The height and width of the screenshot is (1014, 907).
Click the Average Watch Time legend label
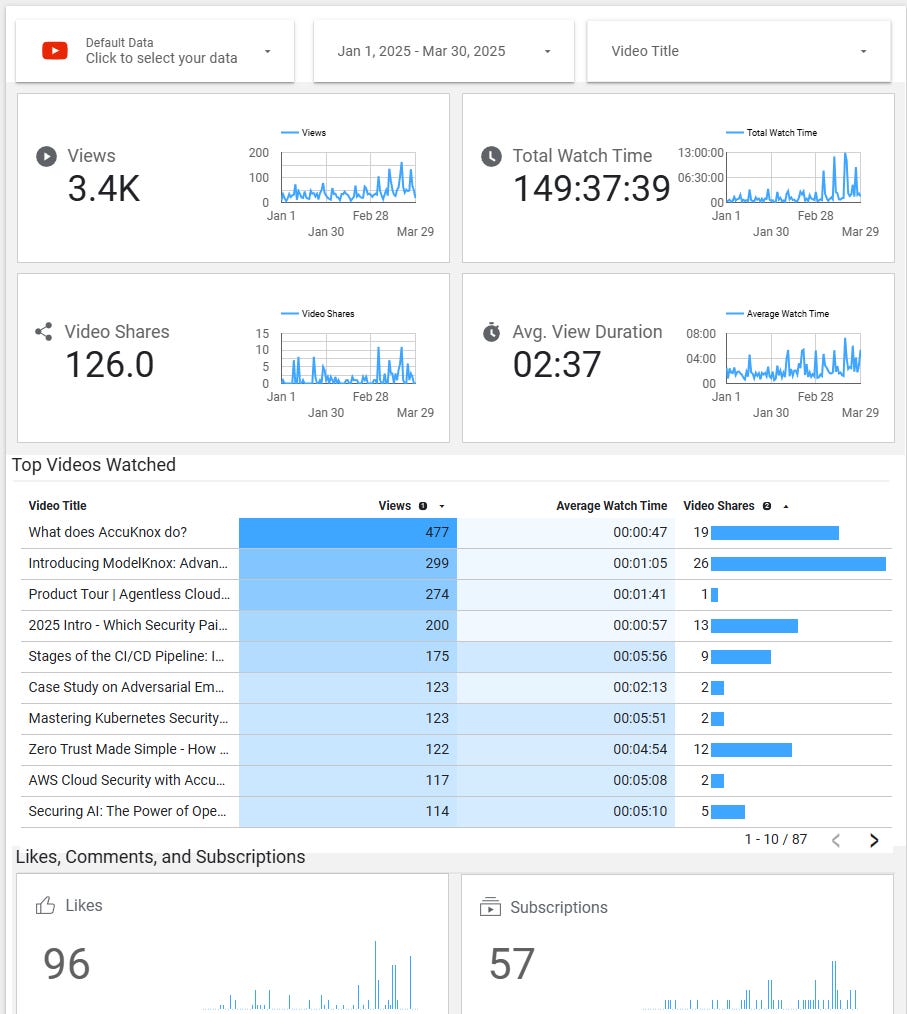click(787, 314)
